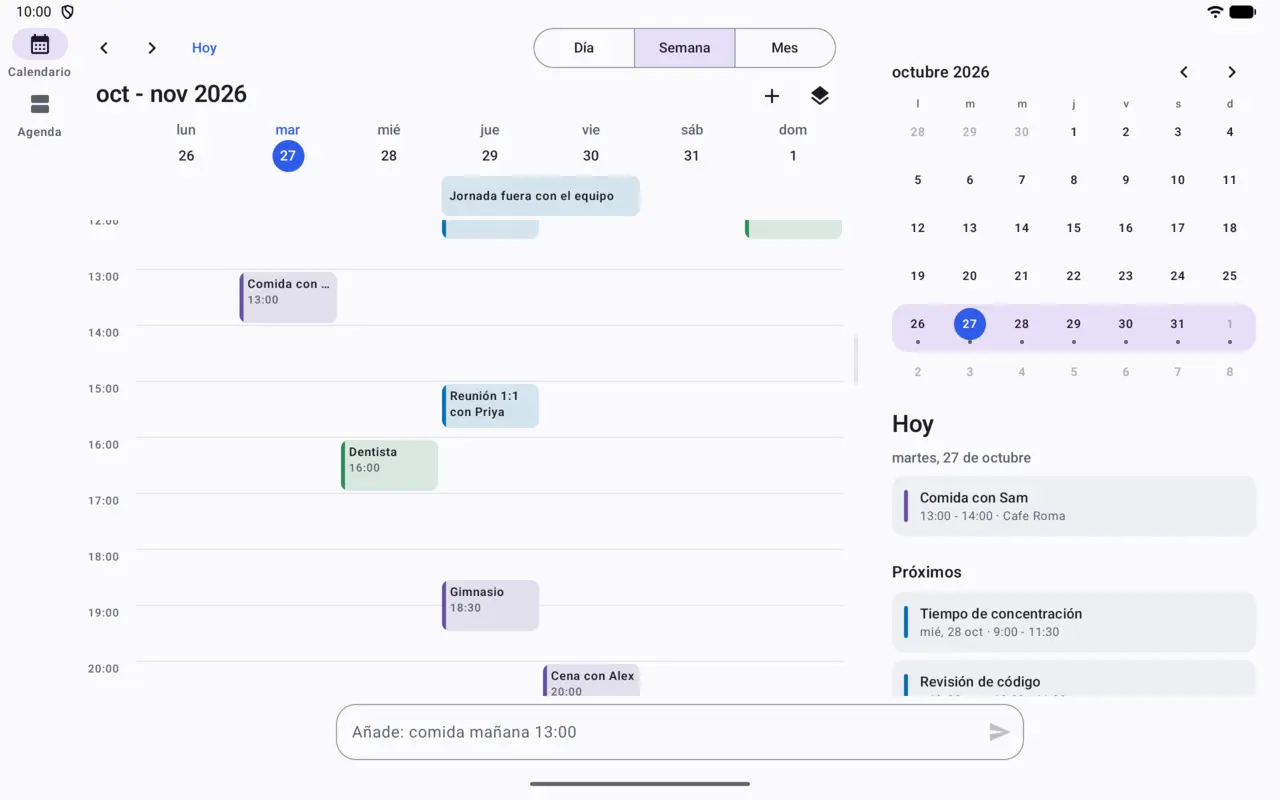Open the Calendario view in sidebar

point(40,54)
